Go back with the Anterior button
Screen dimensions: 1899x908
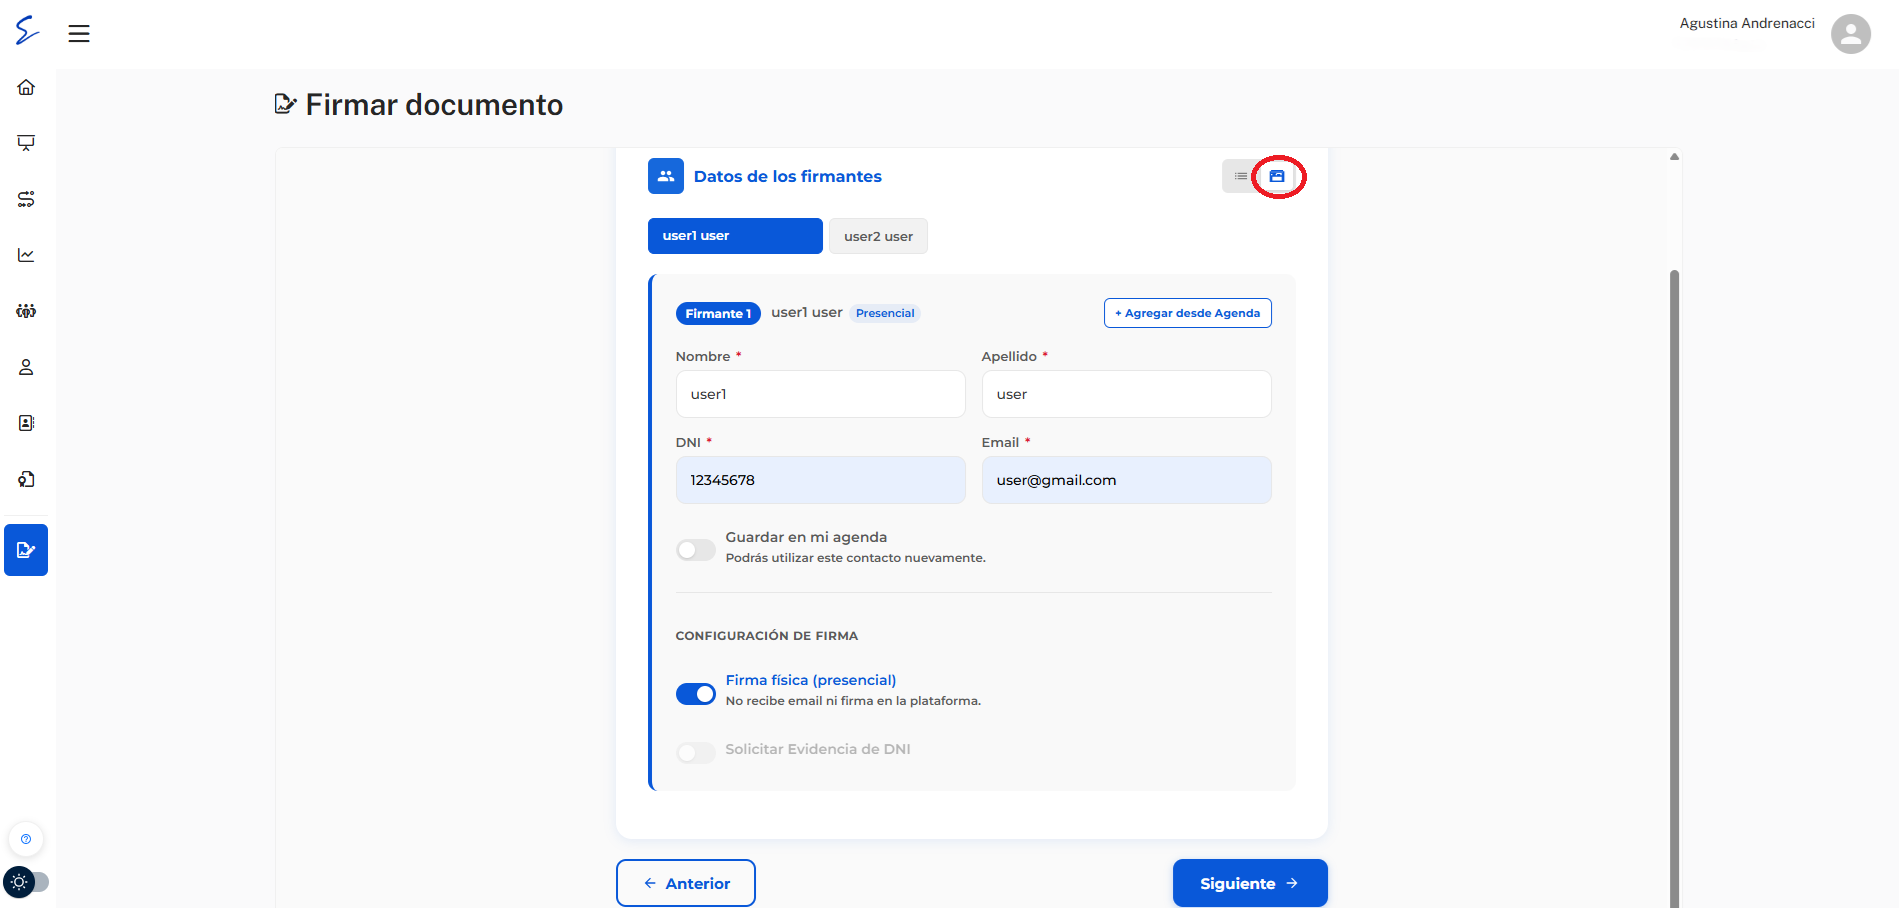[x=686, y=883]
